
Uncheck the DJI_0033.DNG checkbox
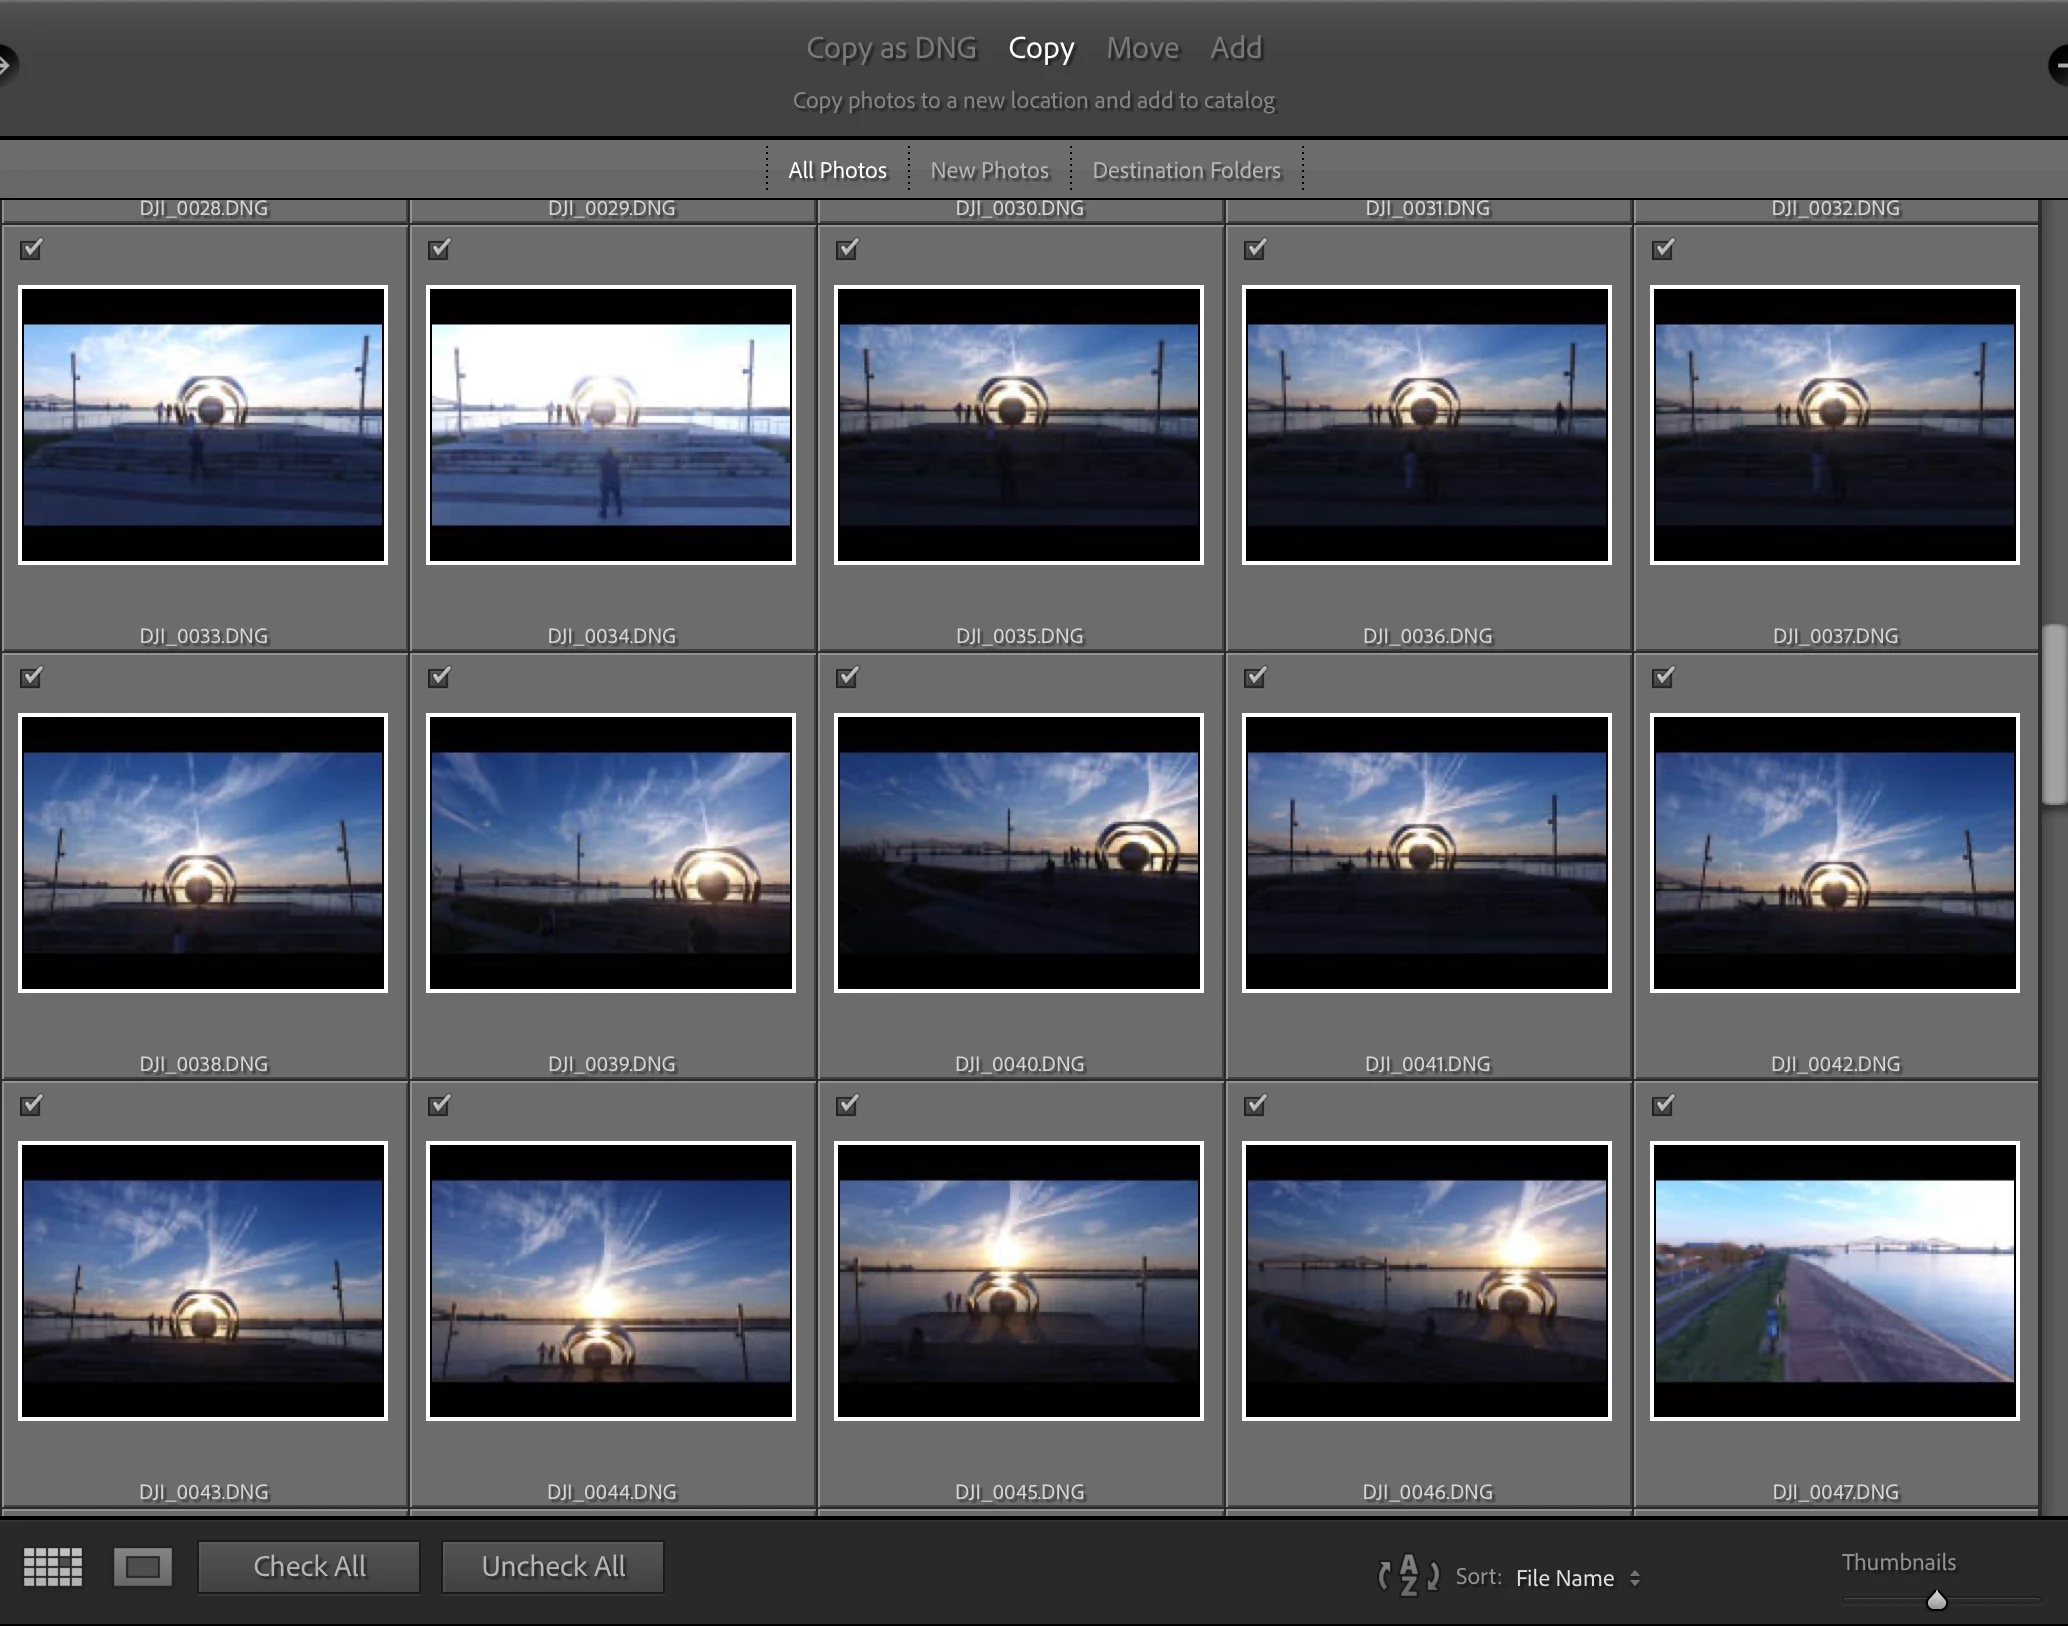click(31, 249)
